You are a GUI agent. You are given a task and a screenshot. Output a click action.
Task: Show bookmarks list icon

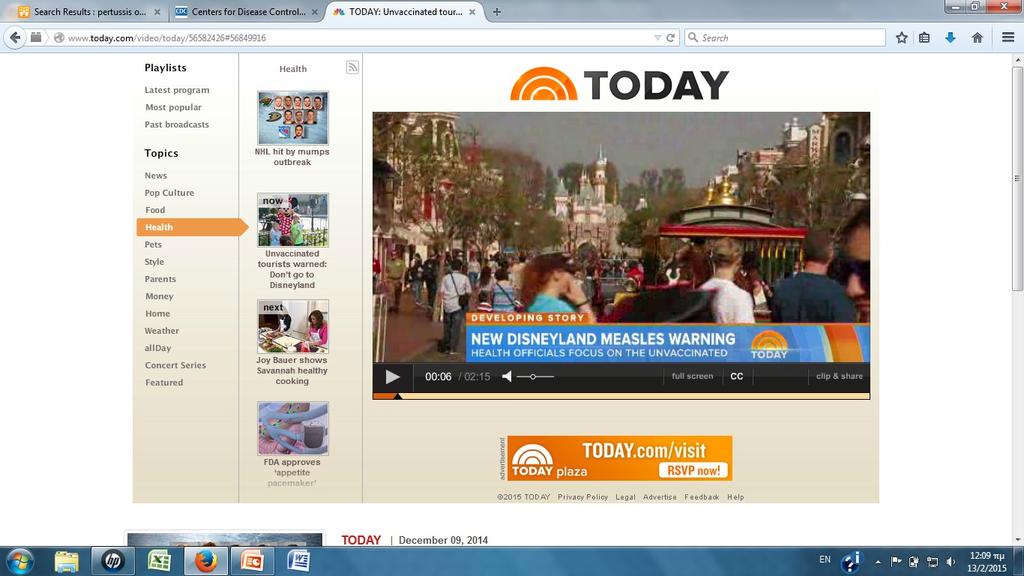[x=924, y=38]
